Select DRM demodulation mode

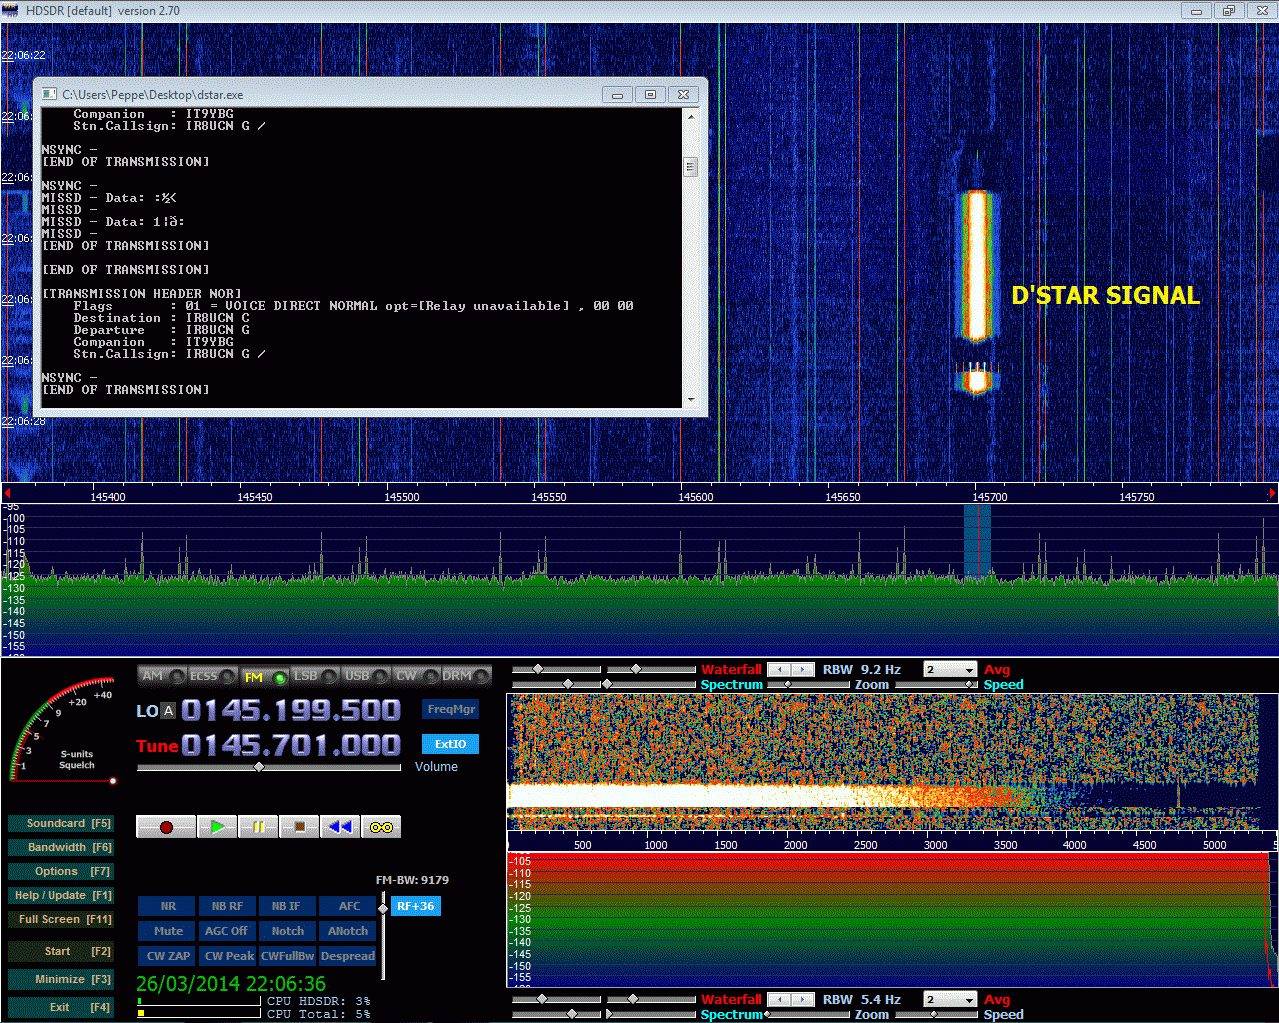click(x=467, y=676)
